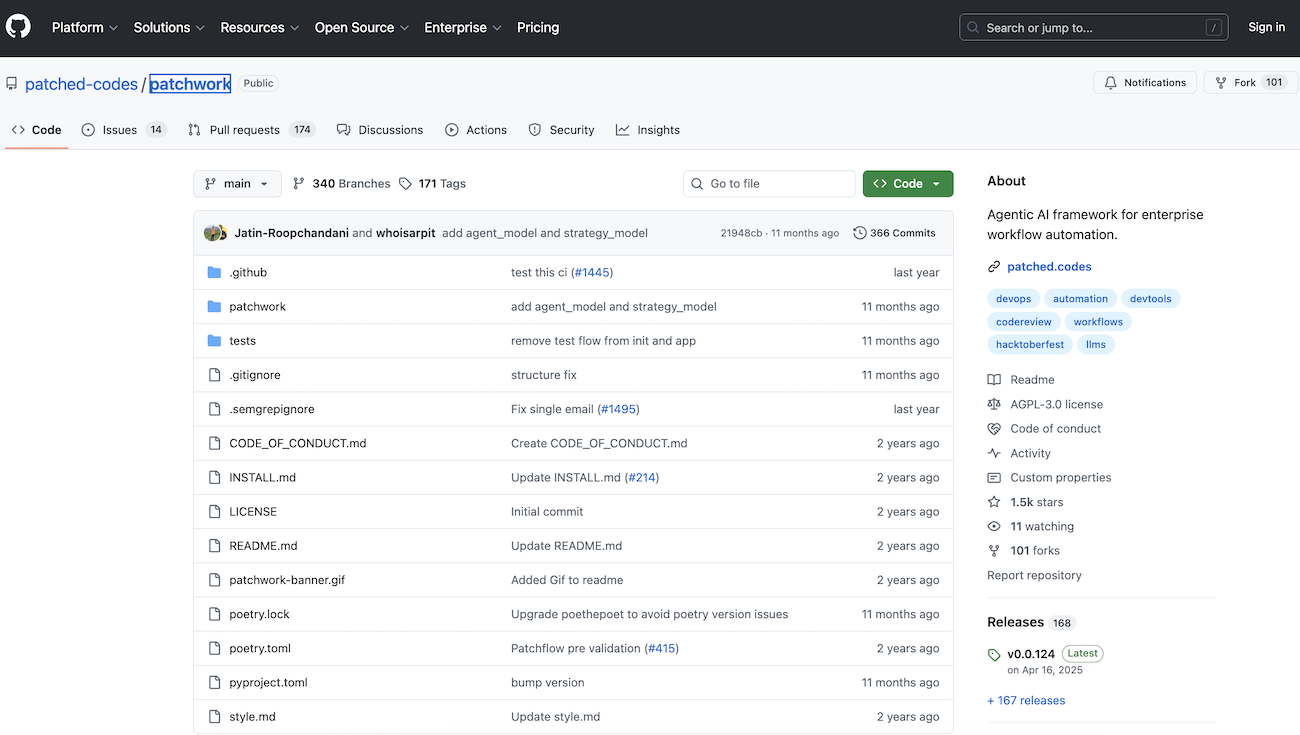The width and height of the screenshot is (1300, 735).
Task: Open commit history clock icon
Action: click(x=859, y=233)
